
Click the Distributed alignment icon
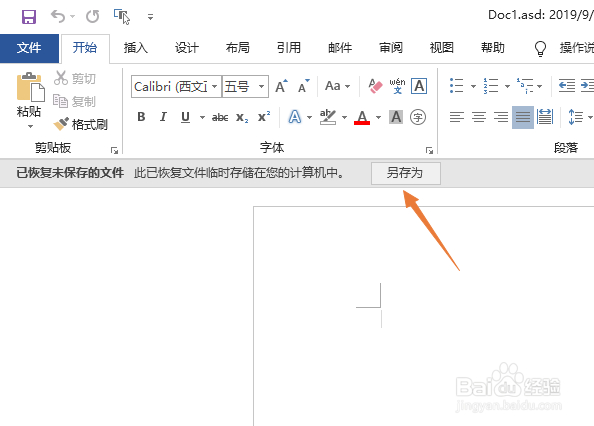545,117
